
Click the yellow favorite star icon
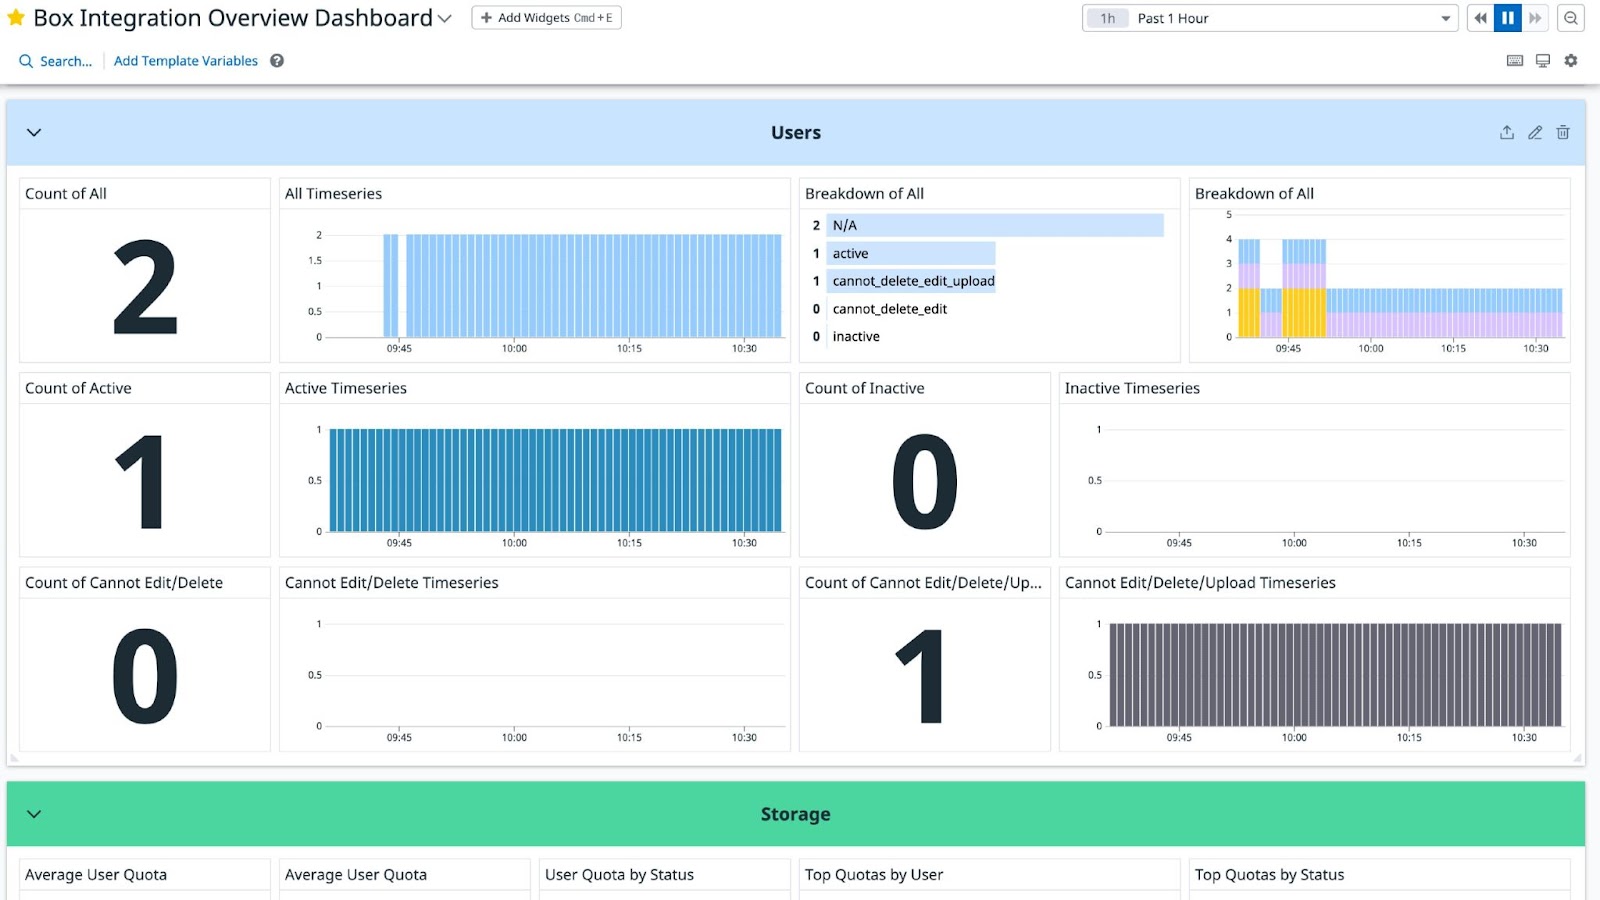[x=16, y=18]
